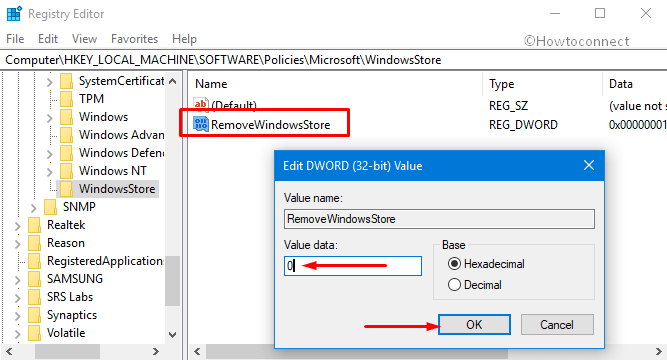Viewport: 667px width, 360px height.
Task: Click the RegisteredApplications folder icon
Action: (34, 261)
